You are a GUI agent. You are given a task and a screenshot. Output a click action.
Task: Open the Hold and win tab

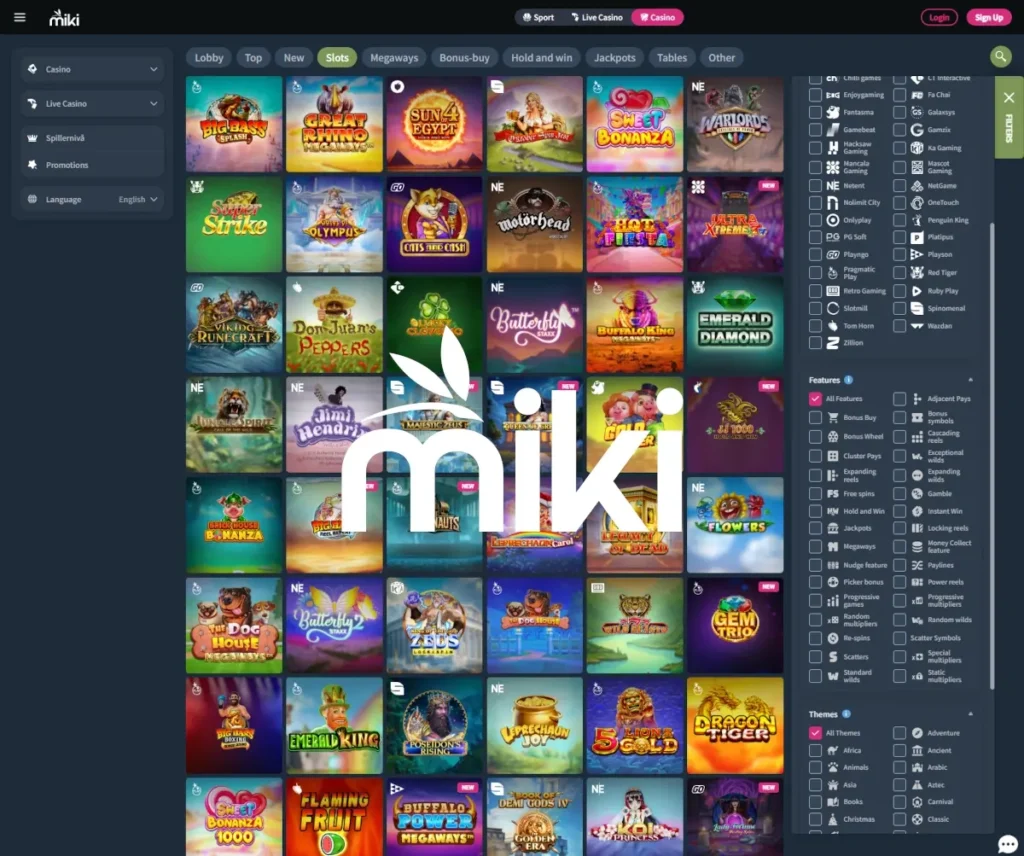point(541,57)
